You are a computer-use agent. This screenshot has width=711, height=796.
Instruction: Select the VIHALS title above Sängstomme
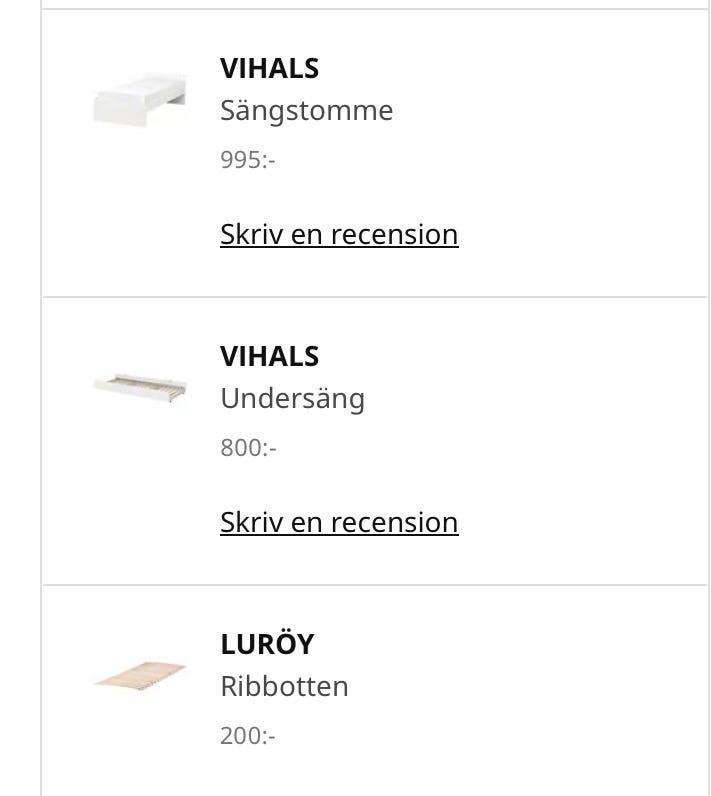tap(269, 68)
